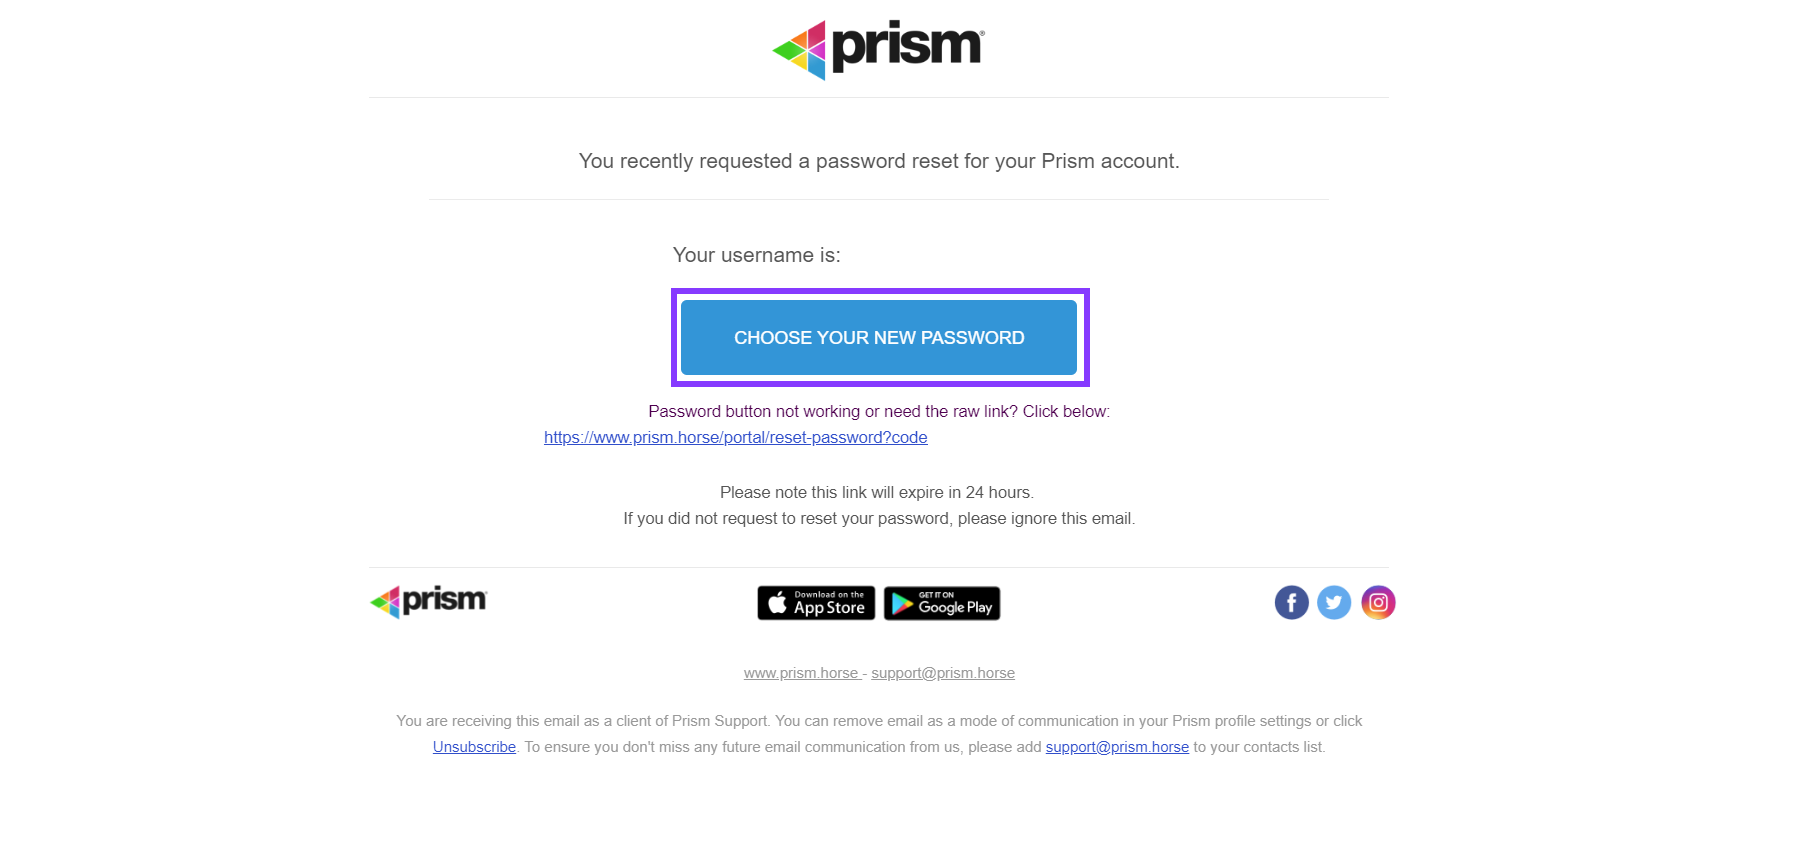Follow the raw reset-password URL link

[x=735, y=437]
